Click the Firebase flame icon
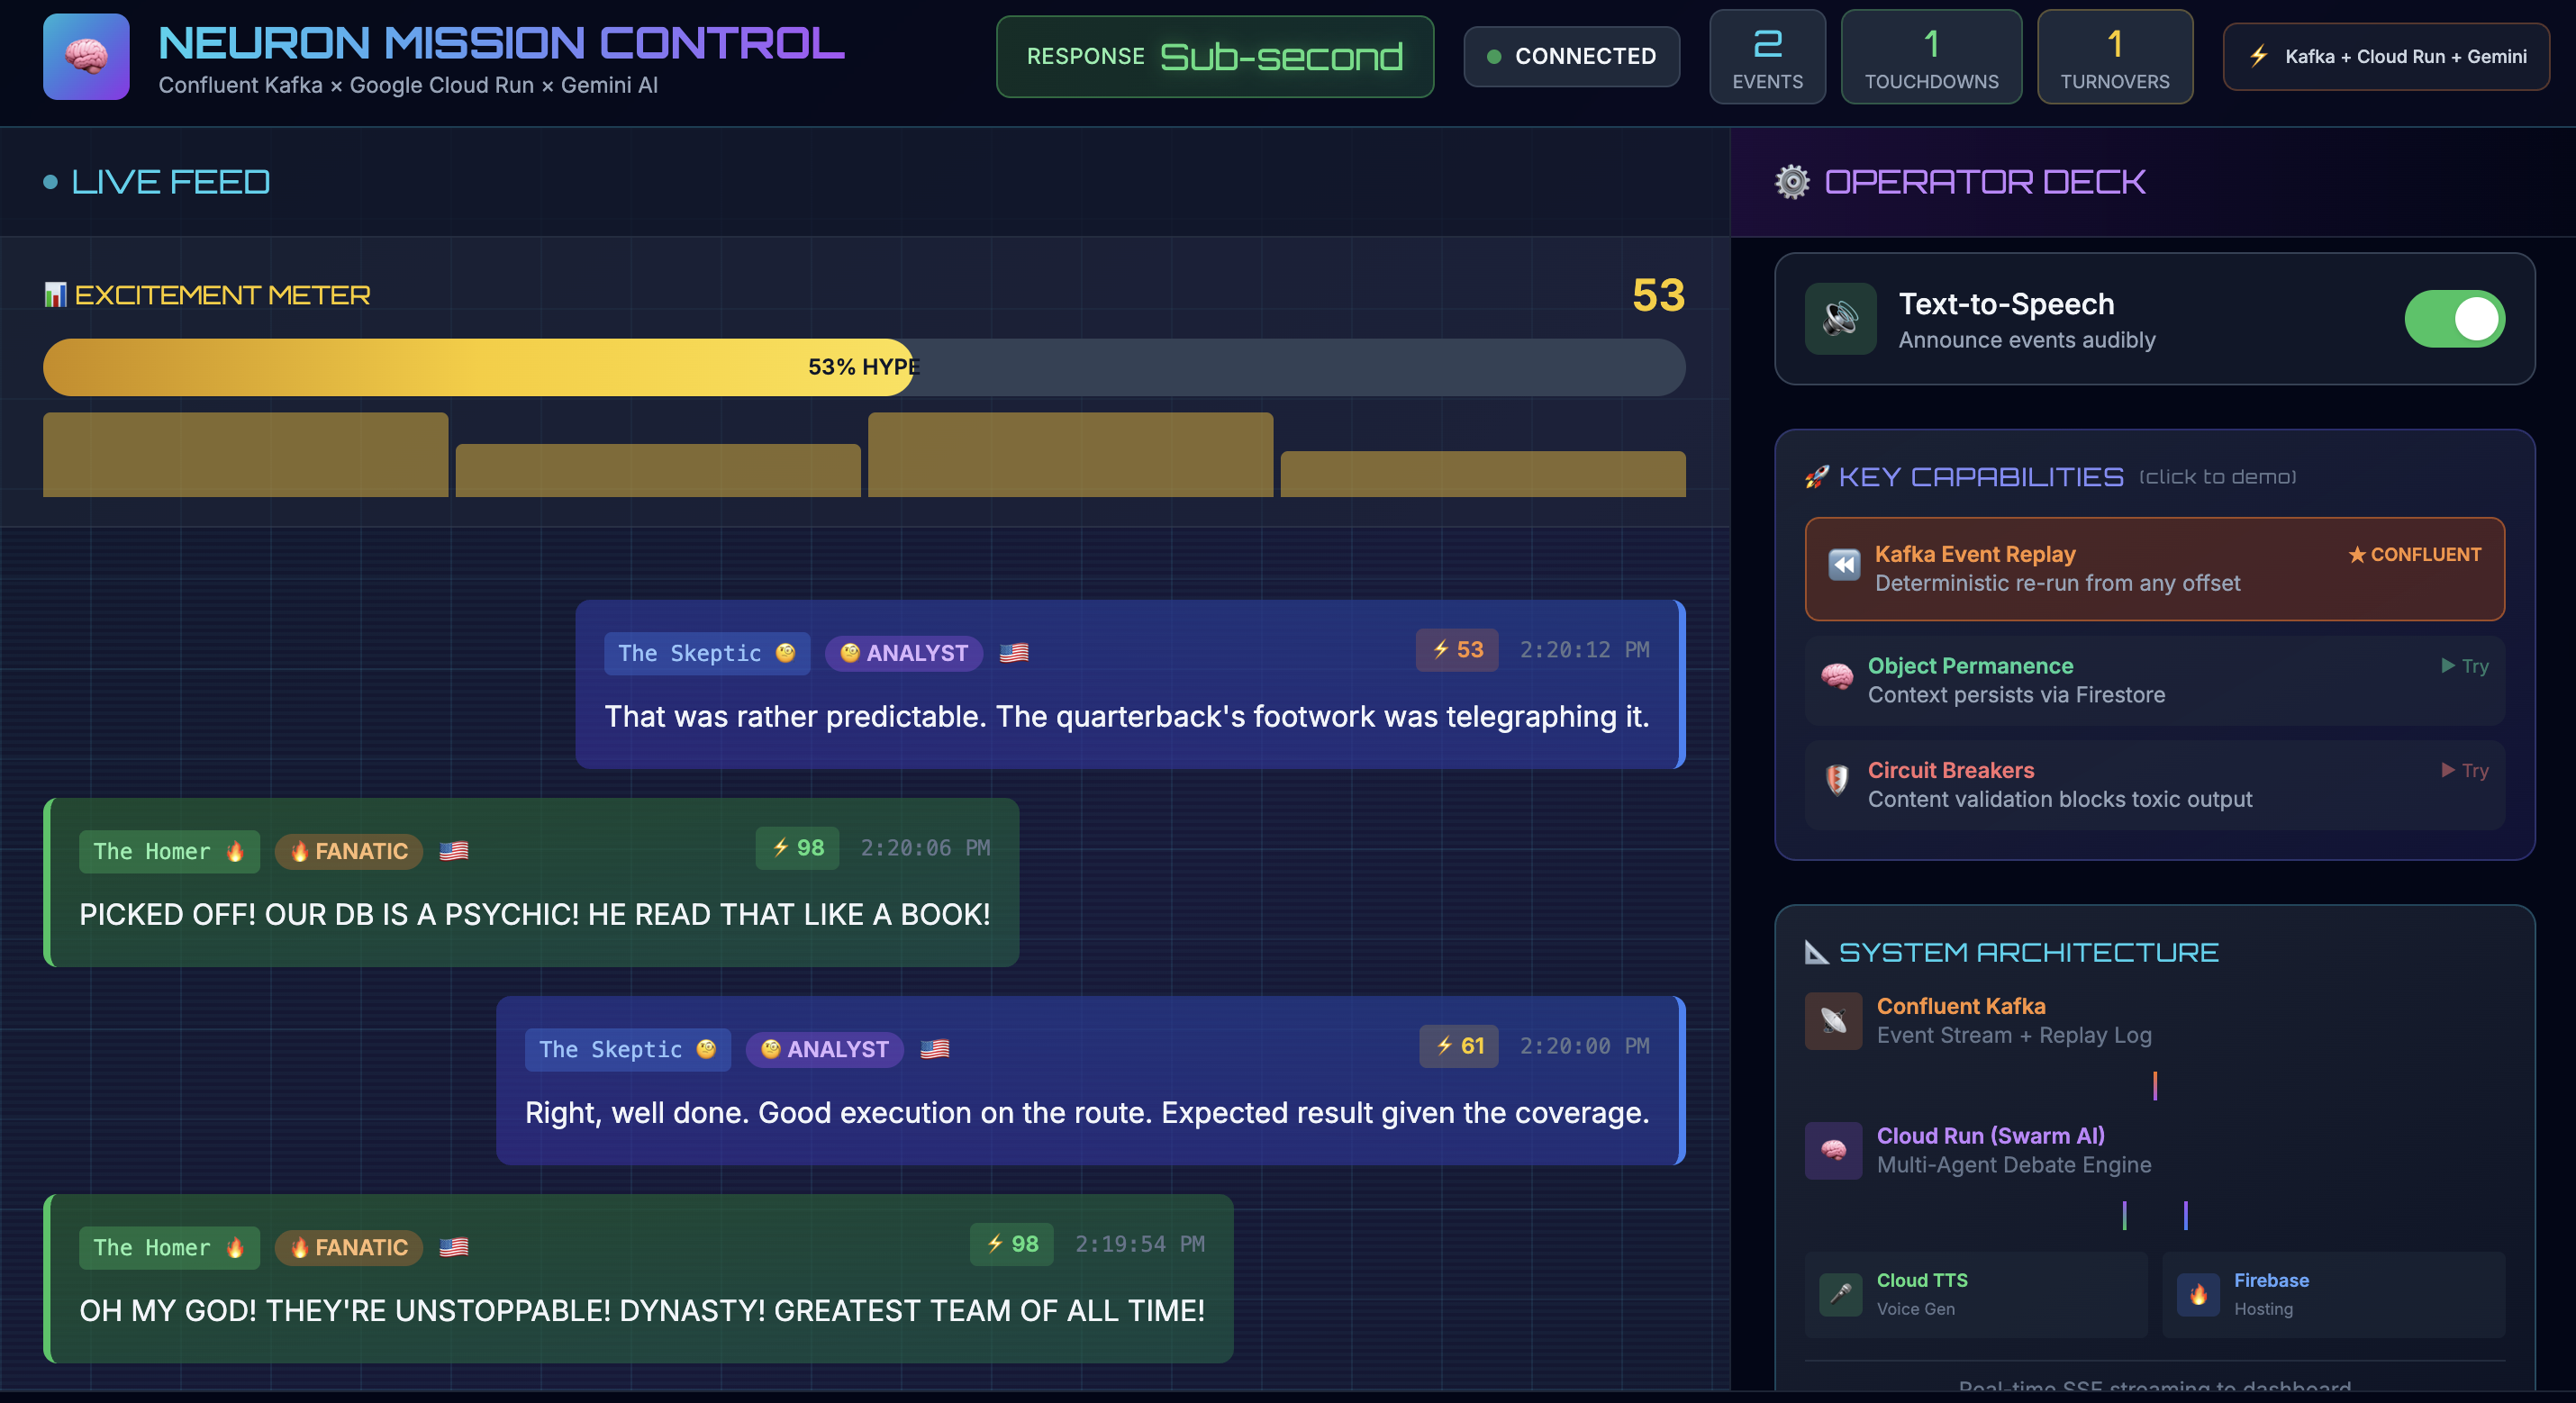The image size is (2576, 1403). (x=2198, y=1294)
